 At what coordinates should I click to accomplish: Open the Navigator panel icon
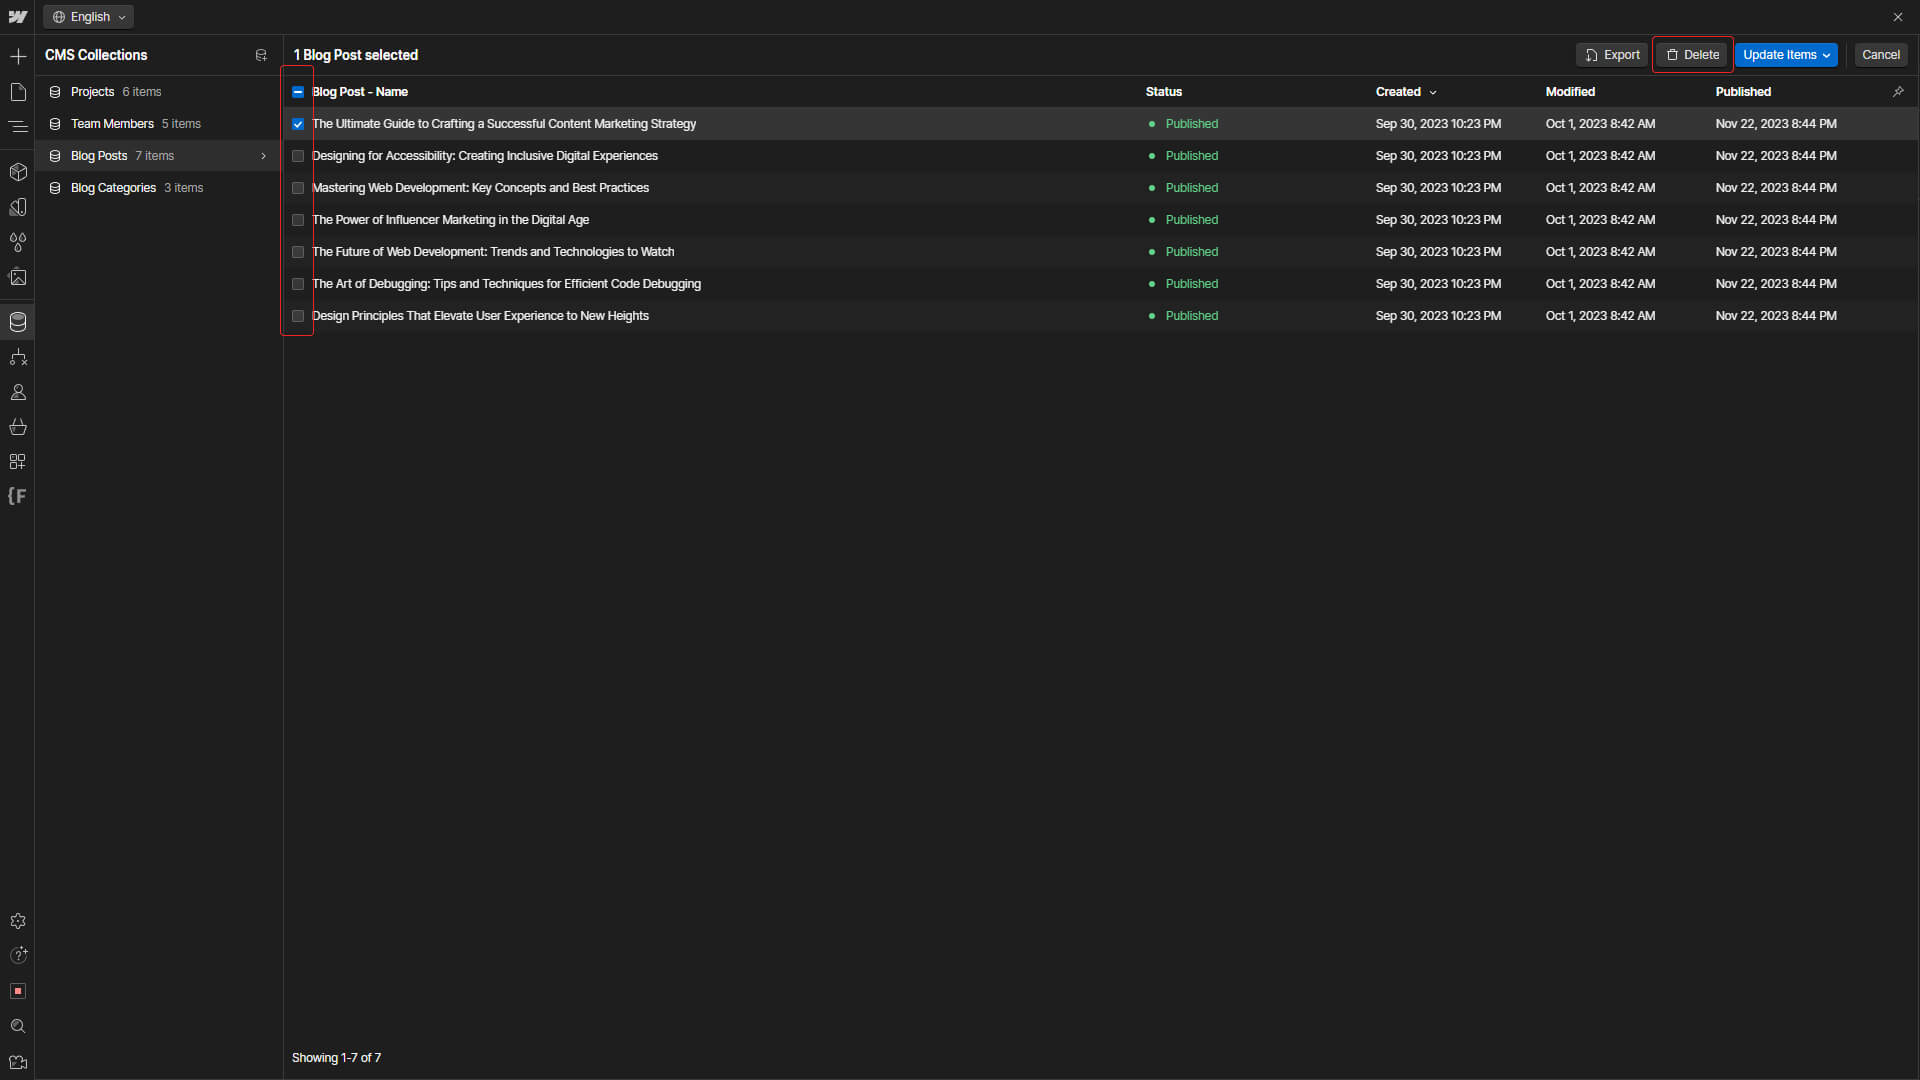18,127
